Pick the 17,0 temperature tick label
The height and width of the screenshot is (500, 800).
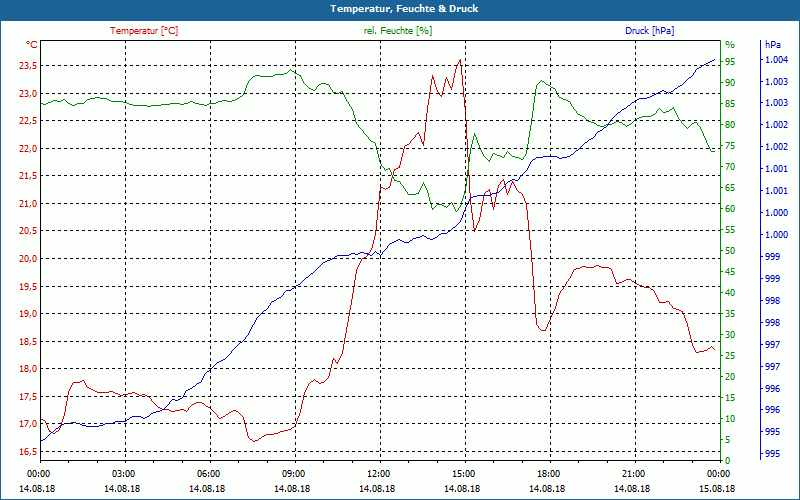coord(28,424)
